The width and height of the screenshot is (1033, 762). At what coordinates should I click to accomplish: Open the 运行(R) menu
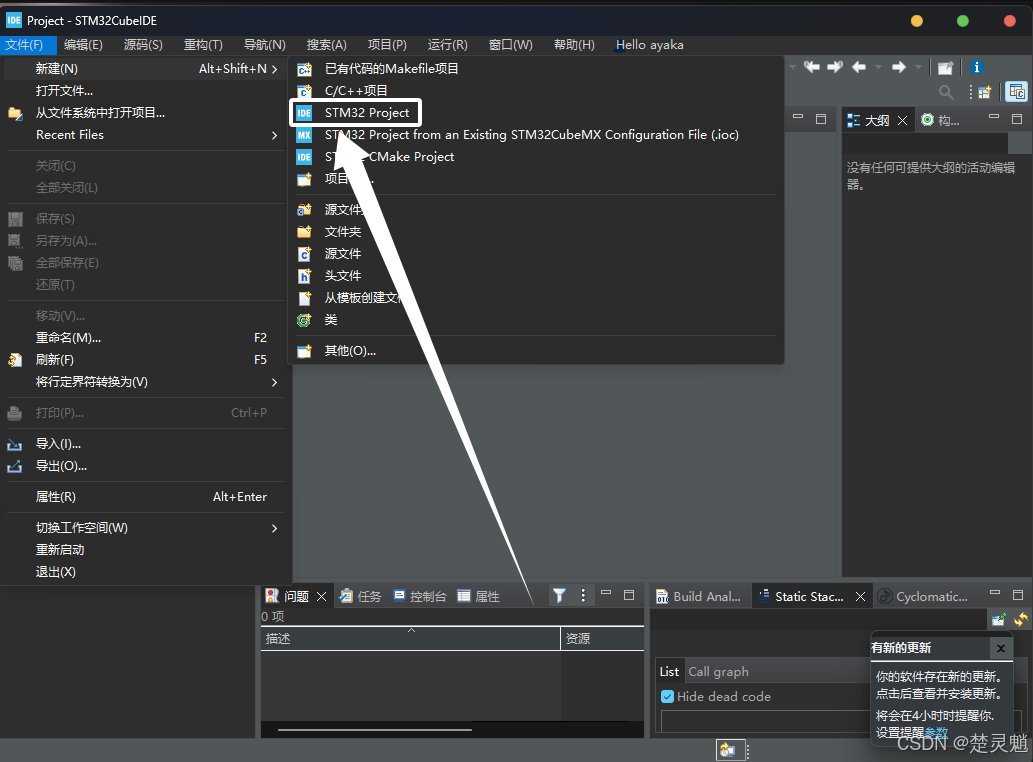[x=447, y=45]
